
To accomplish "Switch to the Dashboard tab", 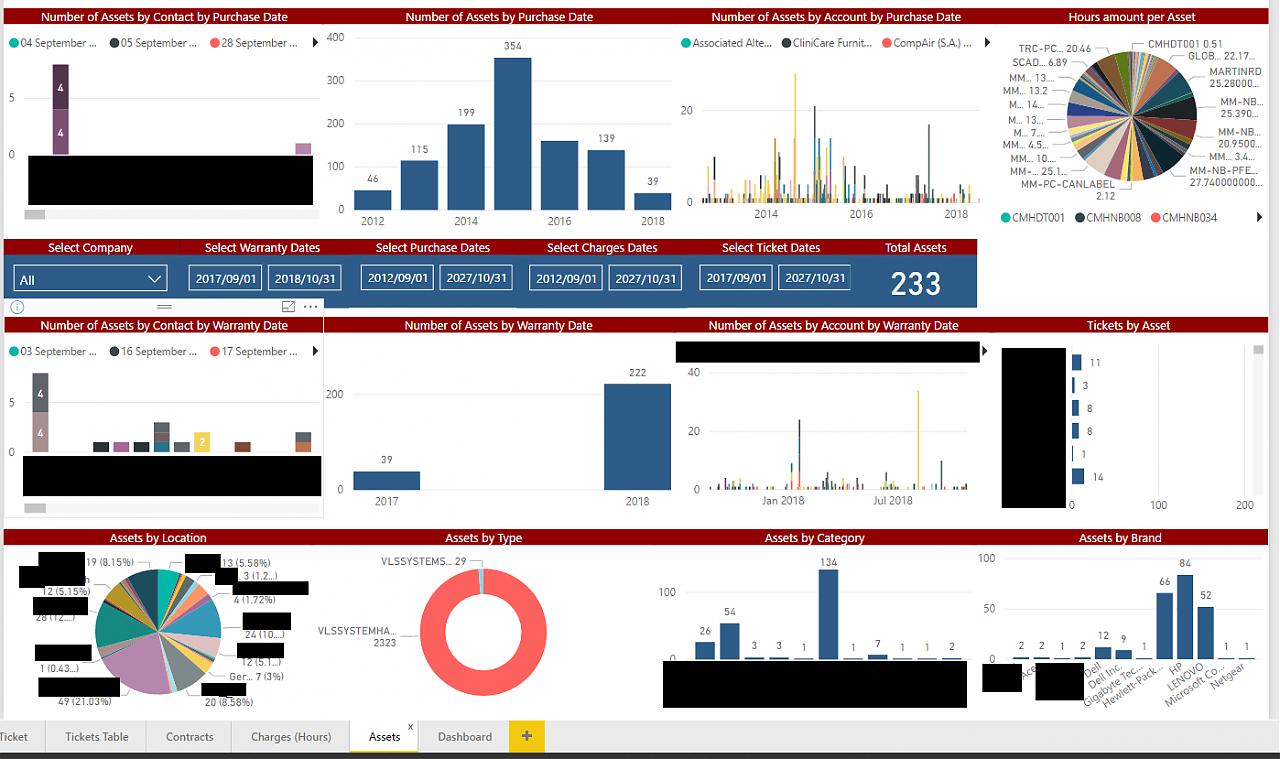I will (x=464, y=737).
